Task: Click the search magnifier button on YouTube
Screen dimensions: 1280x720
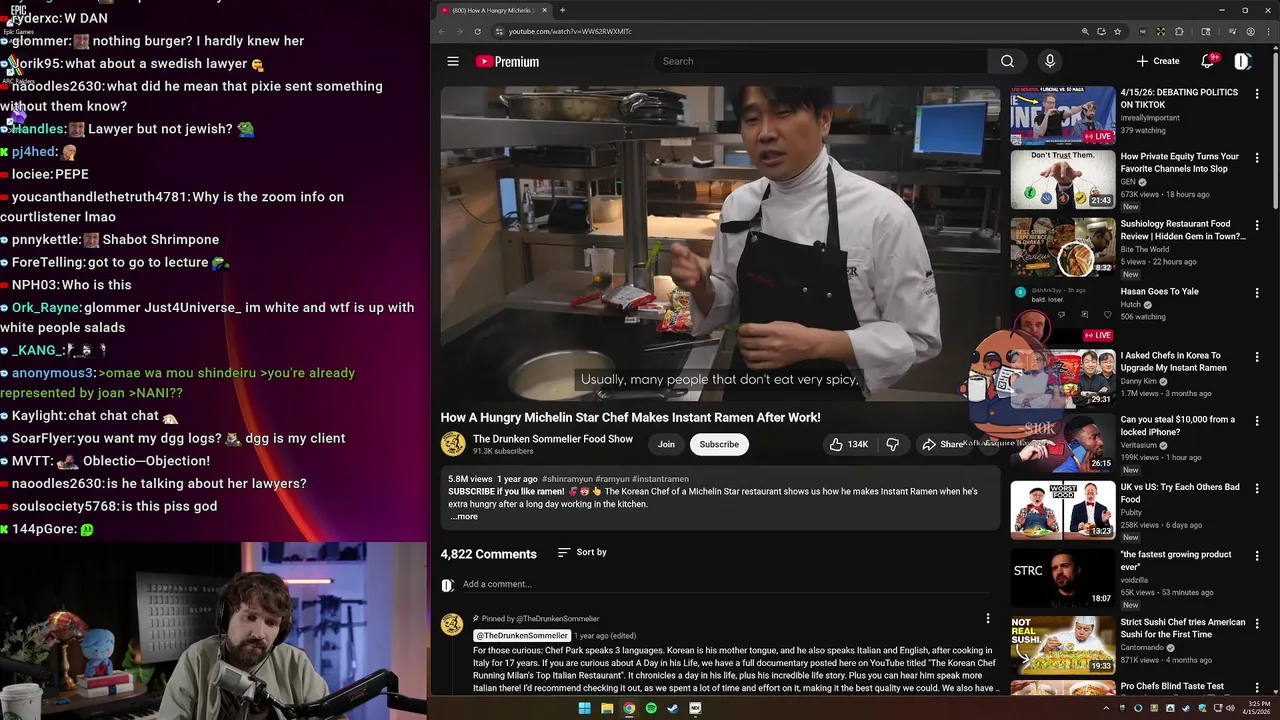Action: 1007,61
